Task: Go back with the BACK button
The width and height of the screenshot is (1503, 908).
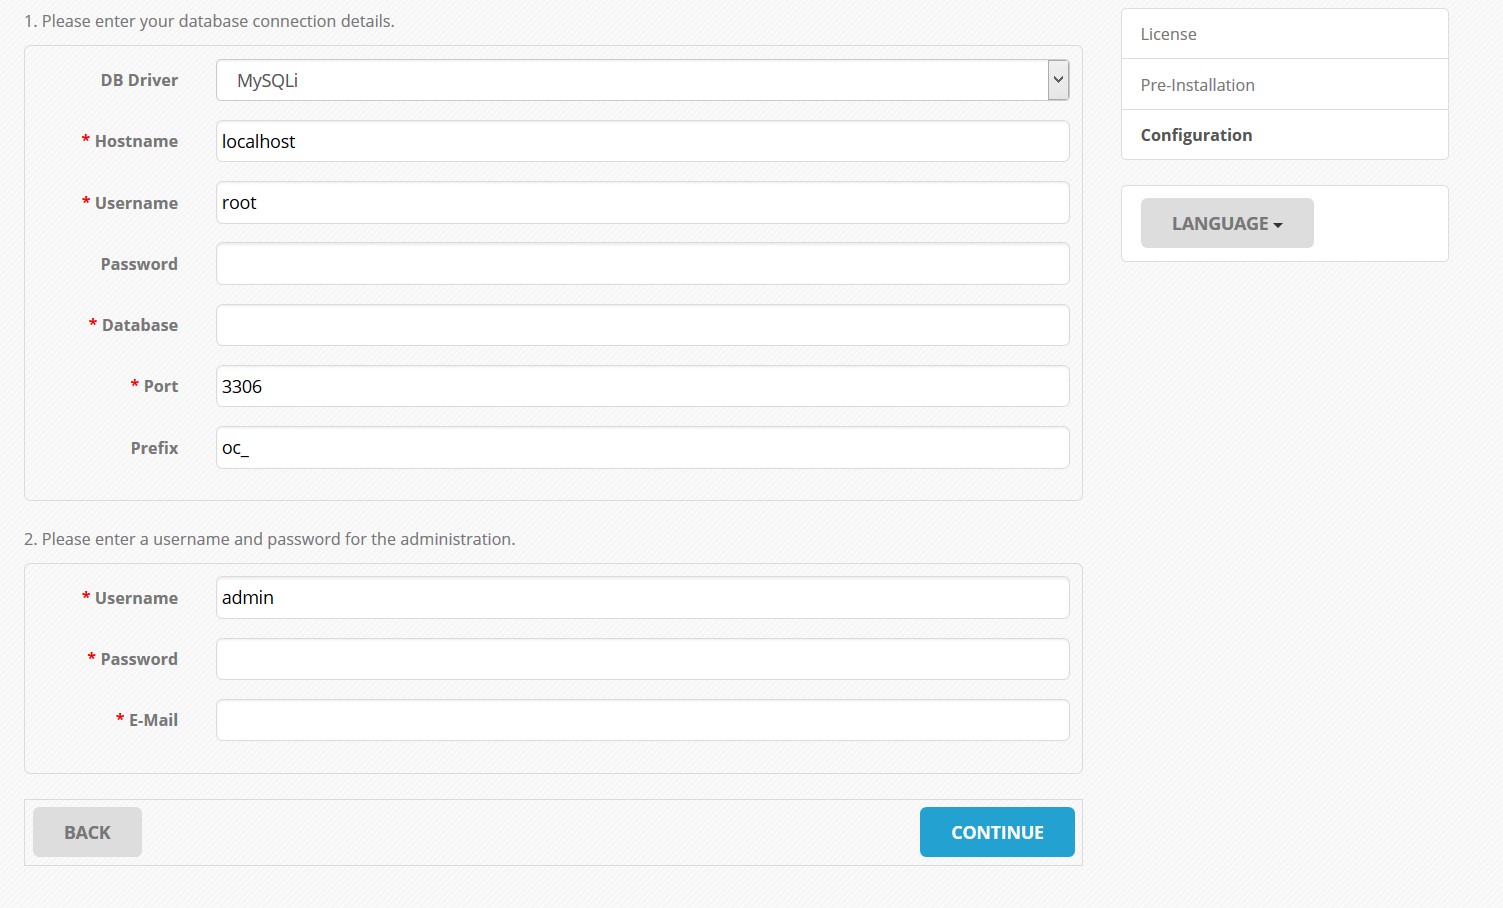Action: (87, 832)
